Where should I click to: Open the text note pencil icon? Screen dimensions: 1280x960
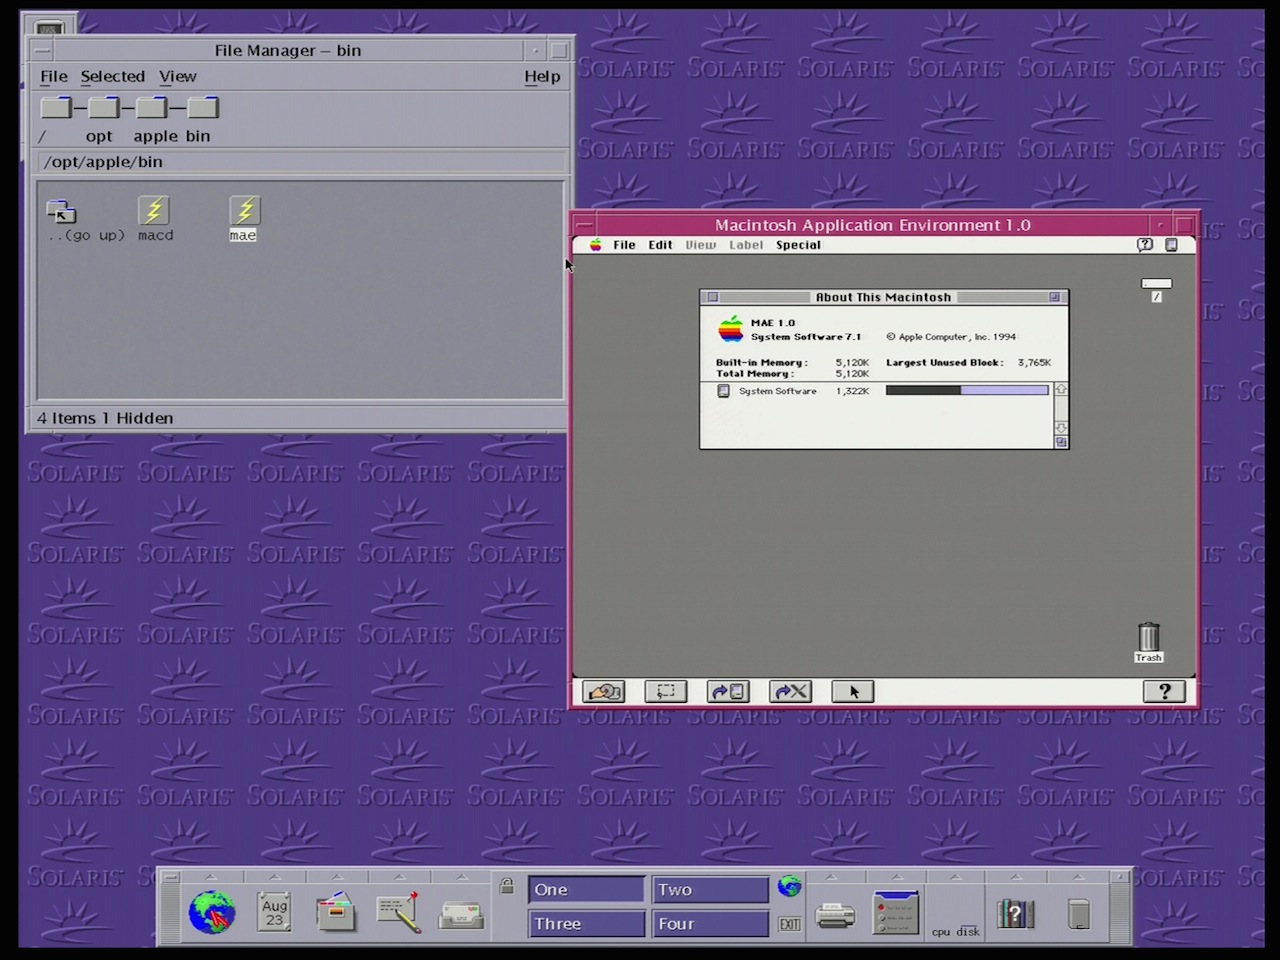pos(398,912)
